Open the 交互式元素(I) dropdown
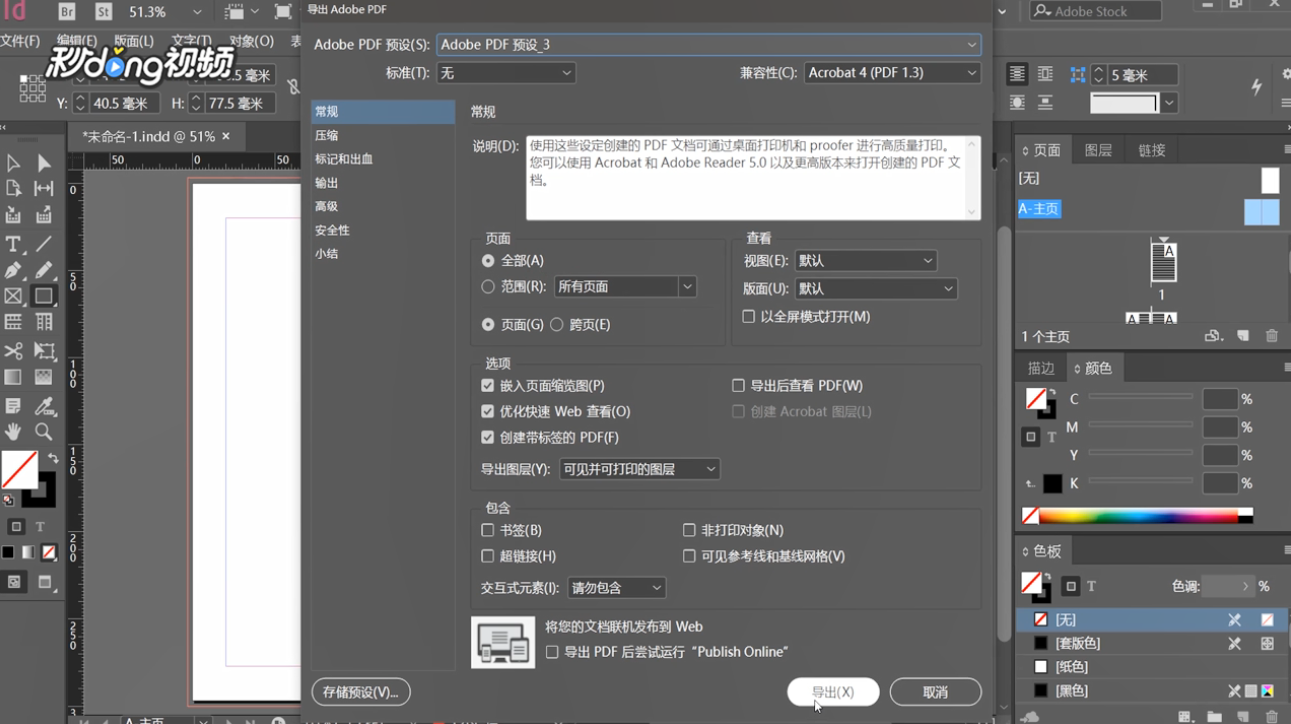Screen dimensions: 1291x724 pyautogui.click(x=617, y=588)
